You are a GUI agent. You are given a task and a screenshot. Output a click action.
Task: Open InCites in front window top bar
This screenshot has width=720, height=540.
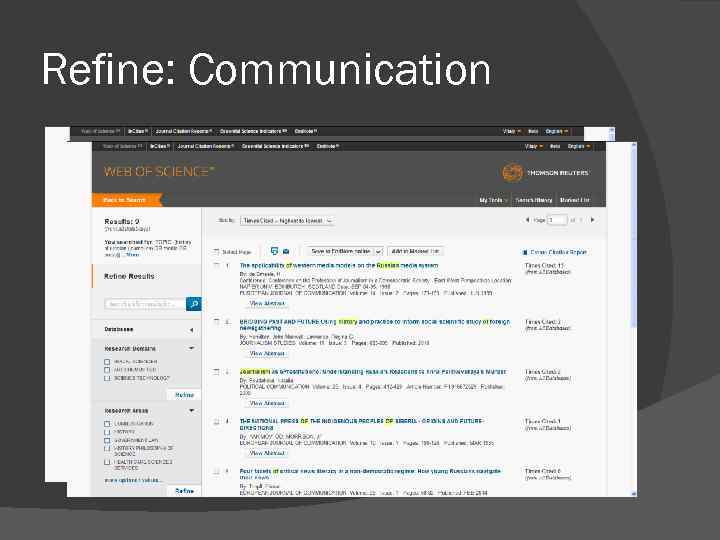159,146
